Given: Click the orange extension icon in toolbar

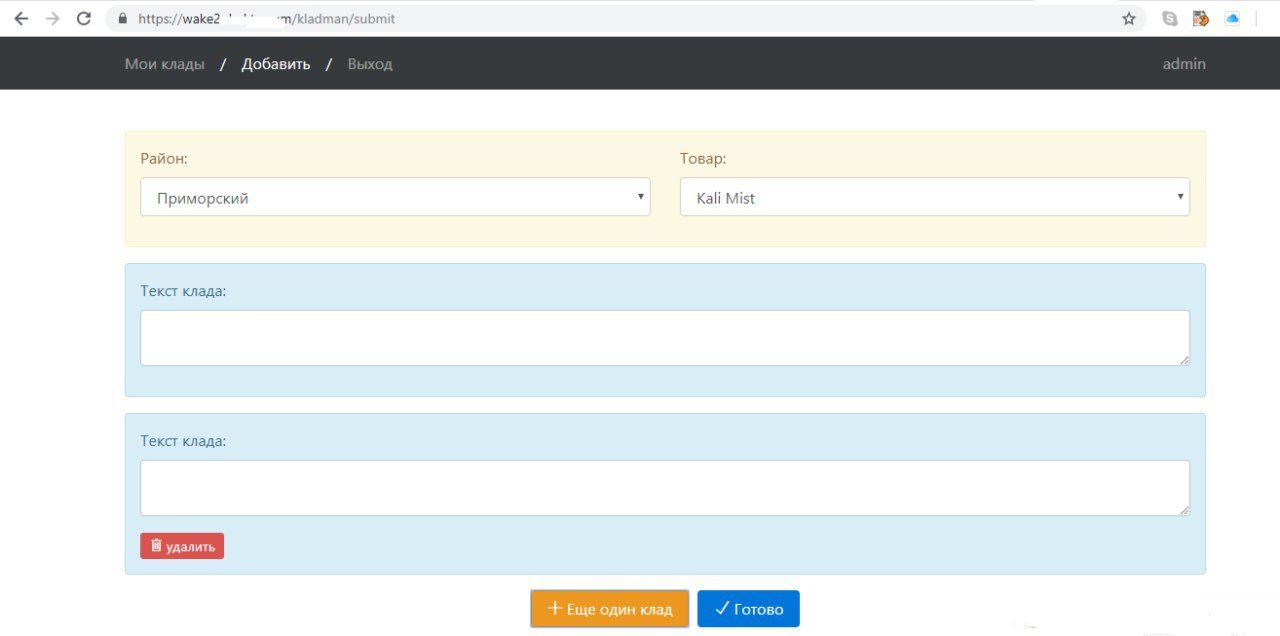Looking at the screenshot, I should point(1201,18).
